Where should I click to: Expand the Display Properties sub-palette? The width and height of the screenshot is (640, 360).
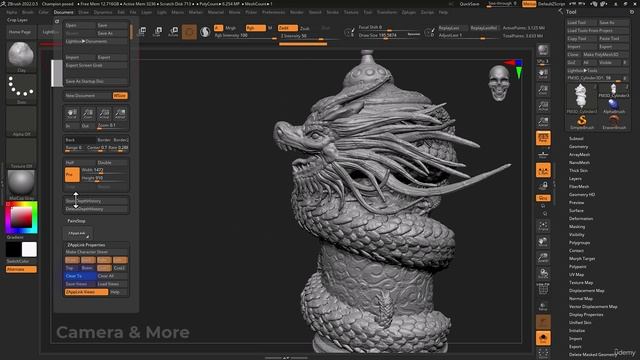point(586,314)
